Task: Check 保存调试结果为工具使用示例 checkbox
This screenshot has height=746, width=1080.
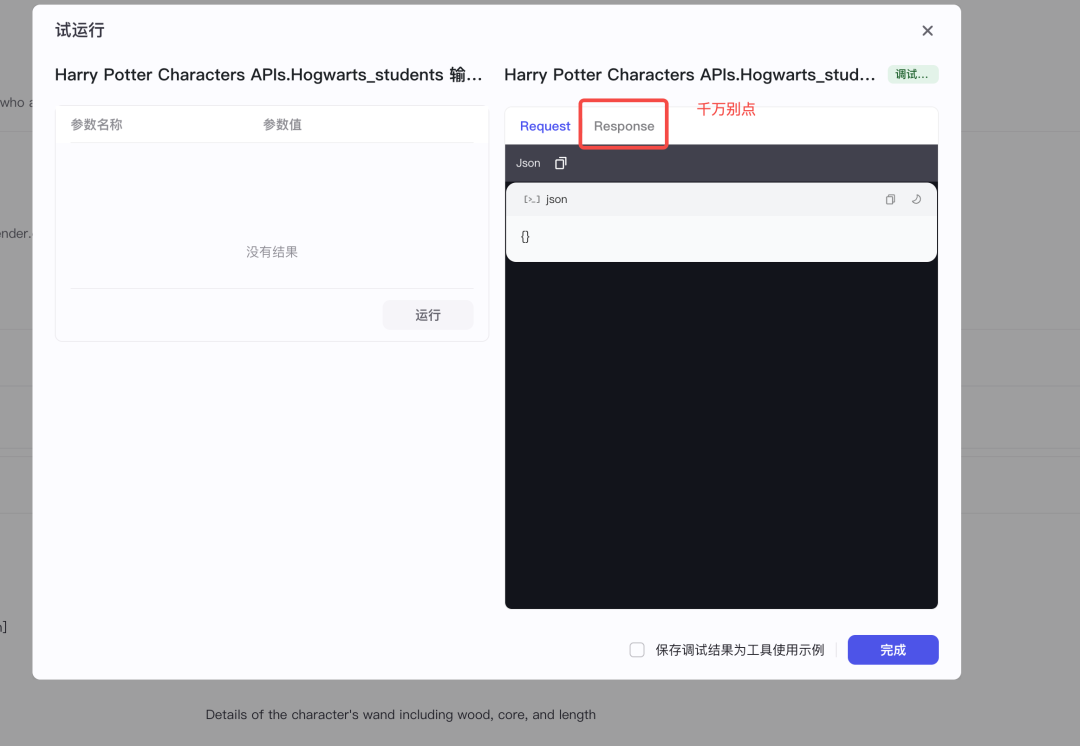Action: (637, 650)
